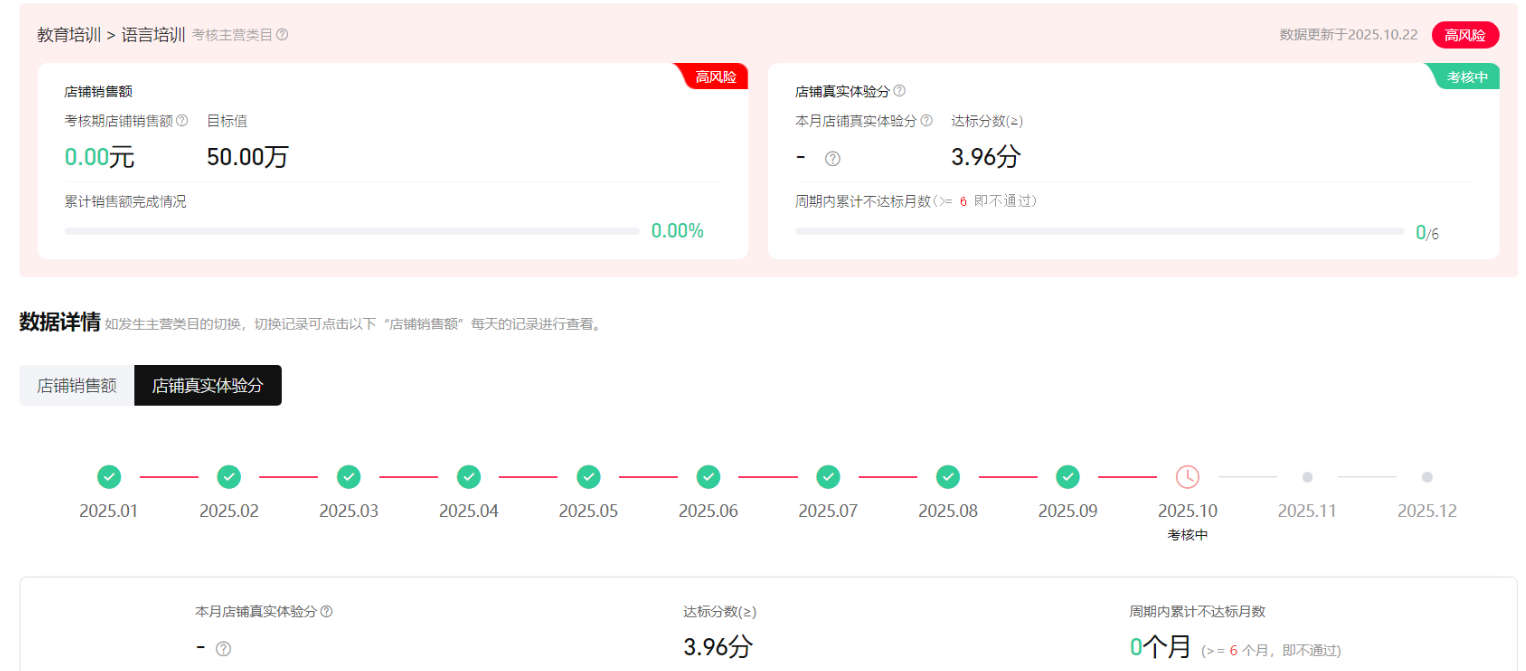Switch to the 店铺销售额 tab

(77, 386)
